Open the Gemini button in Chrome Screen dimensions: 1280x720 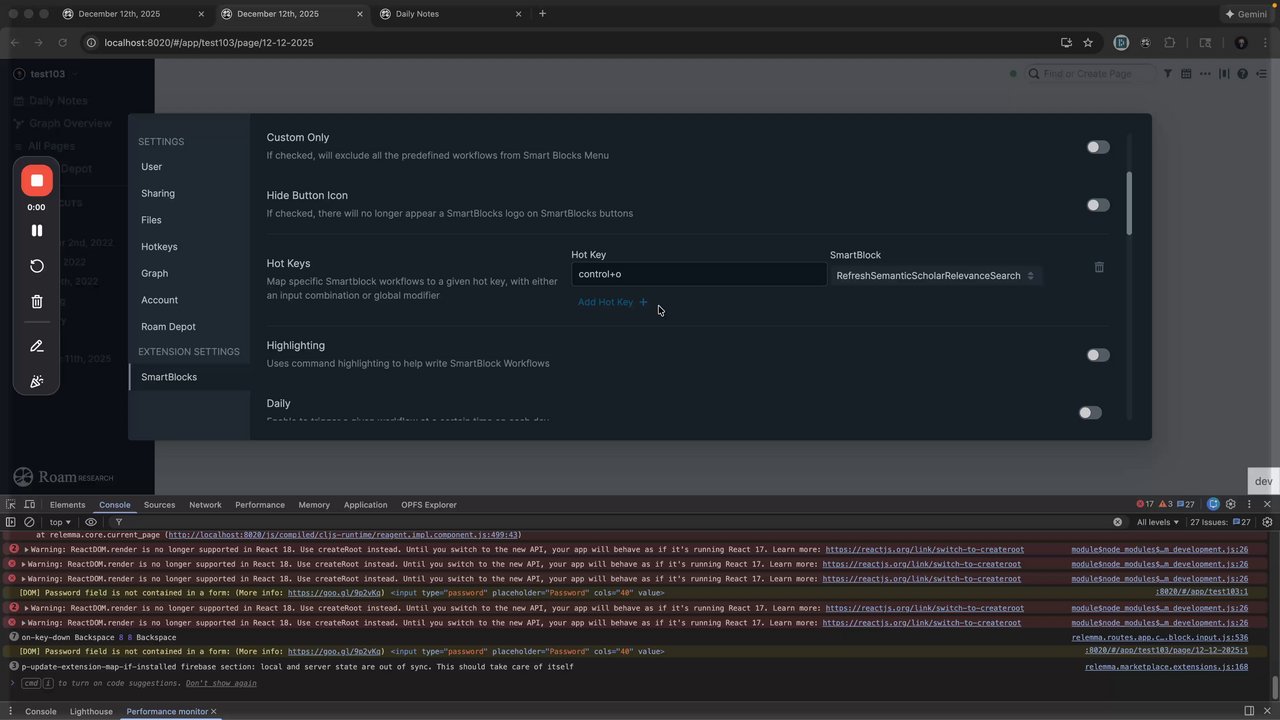click(1246, 14)
